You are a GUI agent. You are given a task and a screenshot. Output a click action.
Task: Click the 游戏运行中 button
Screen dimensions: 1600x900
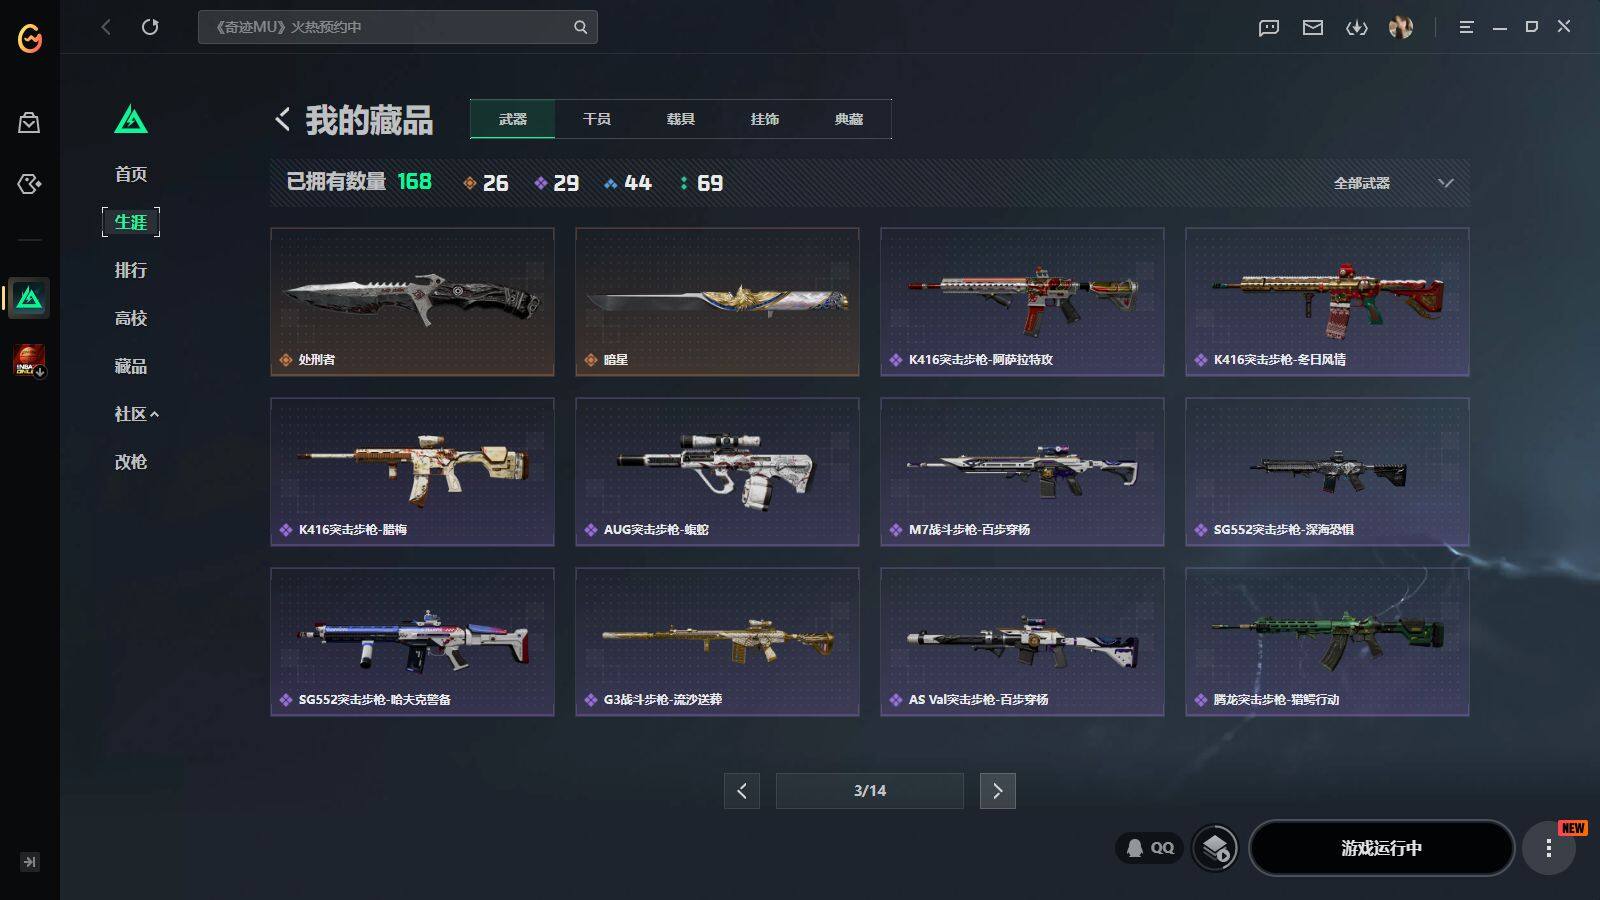point(1381,848)
